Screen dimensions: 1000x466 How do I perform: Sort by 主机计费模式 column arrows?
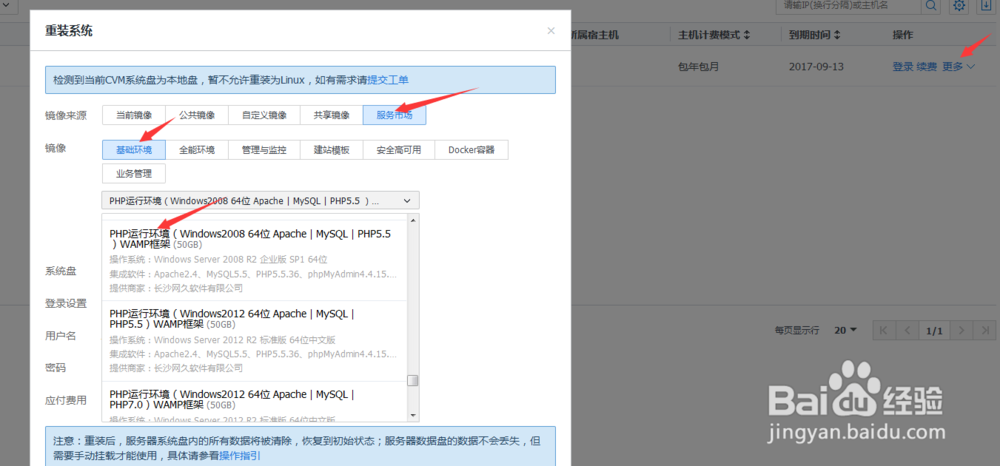747,34
